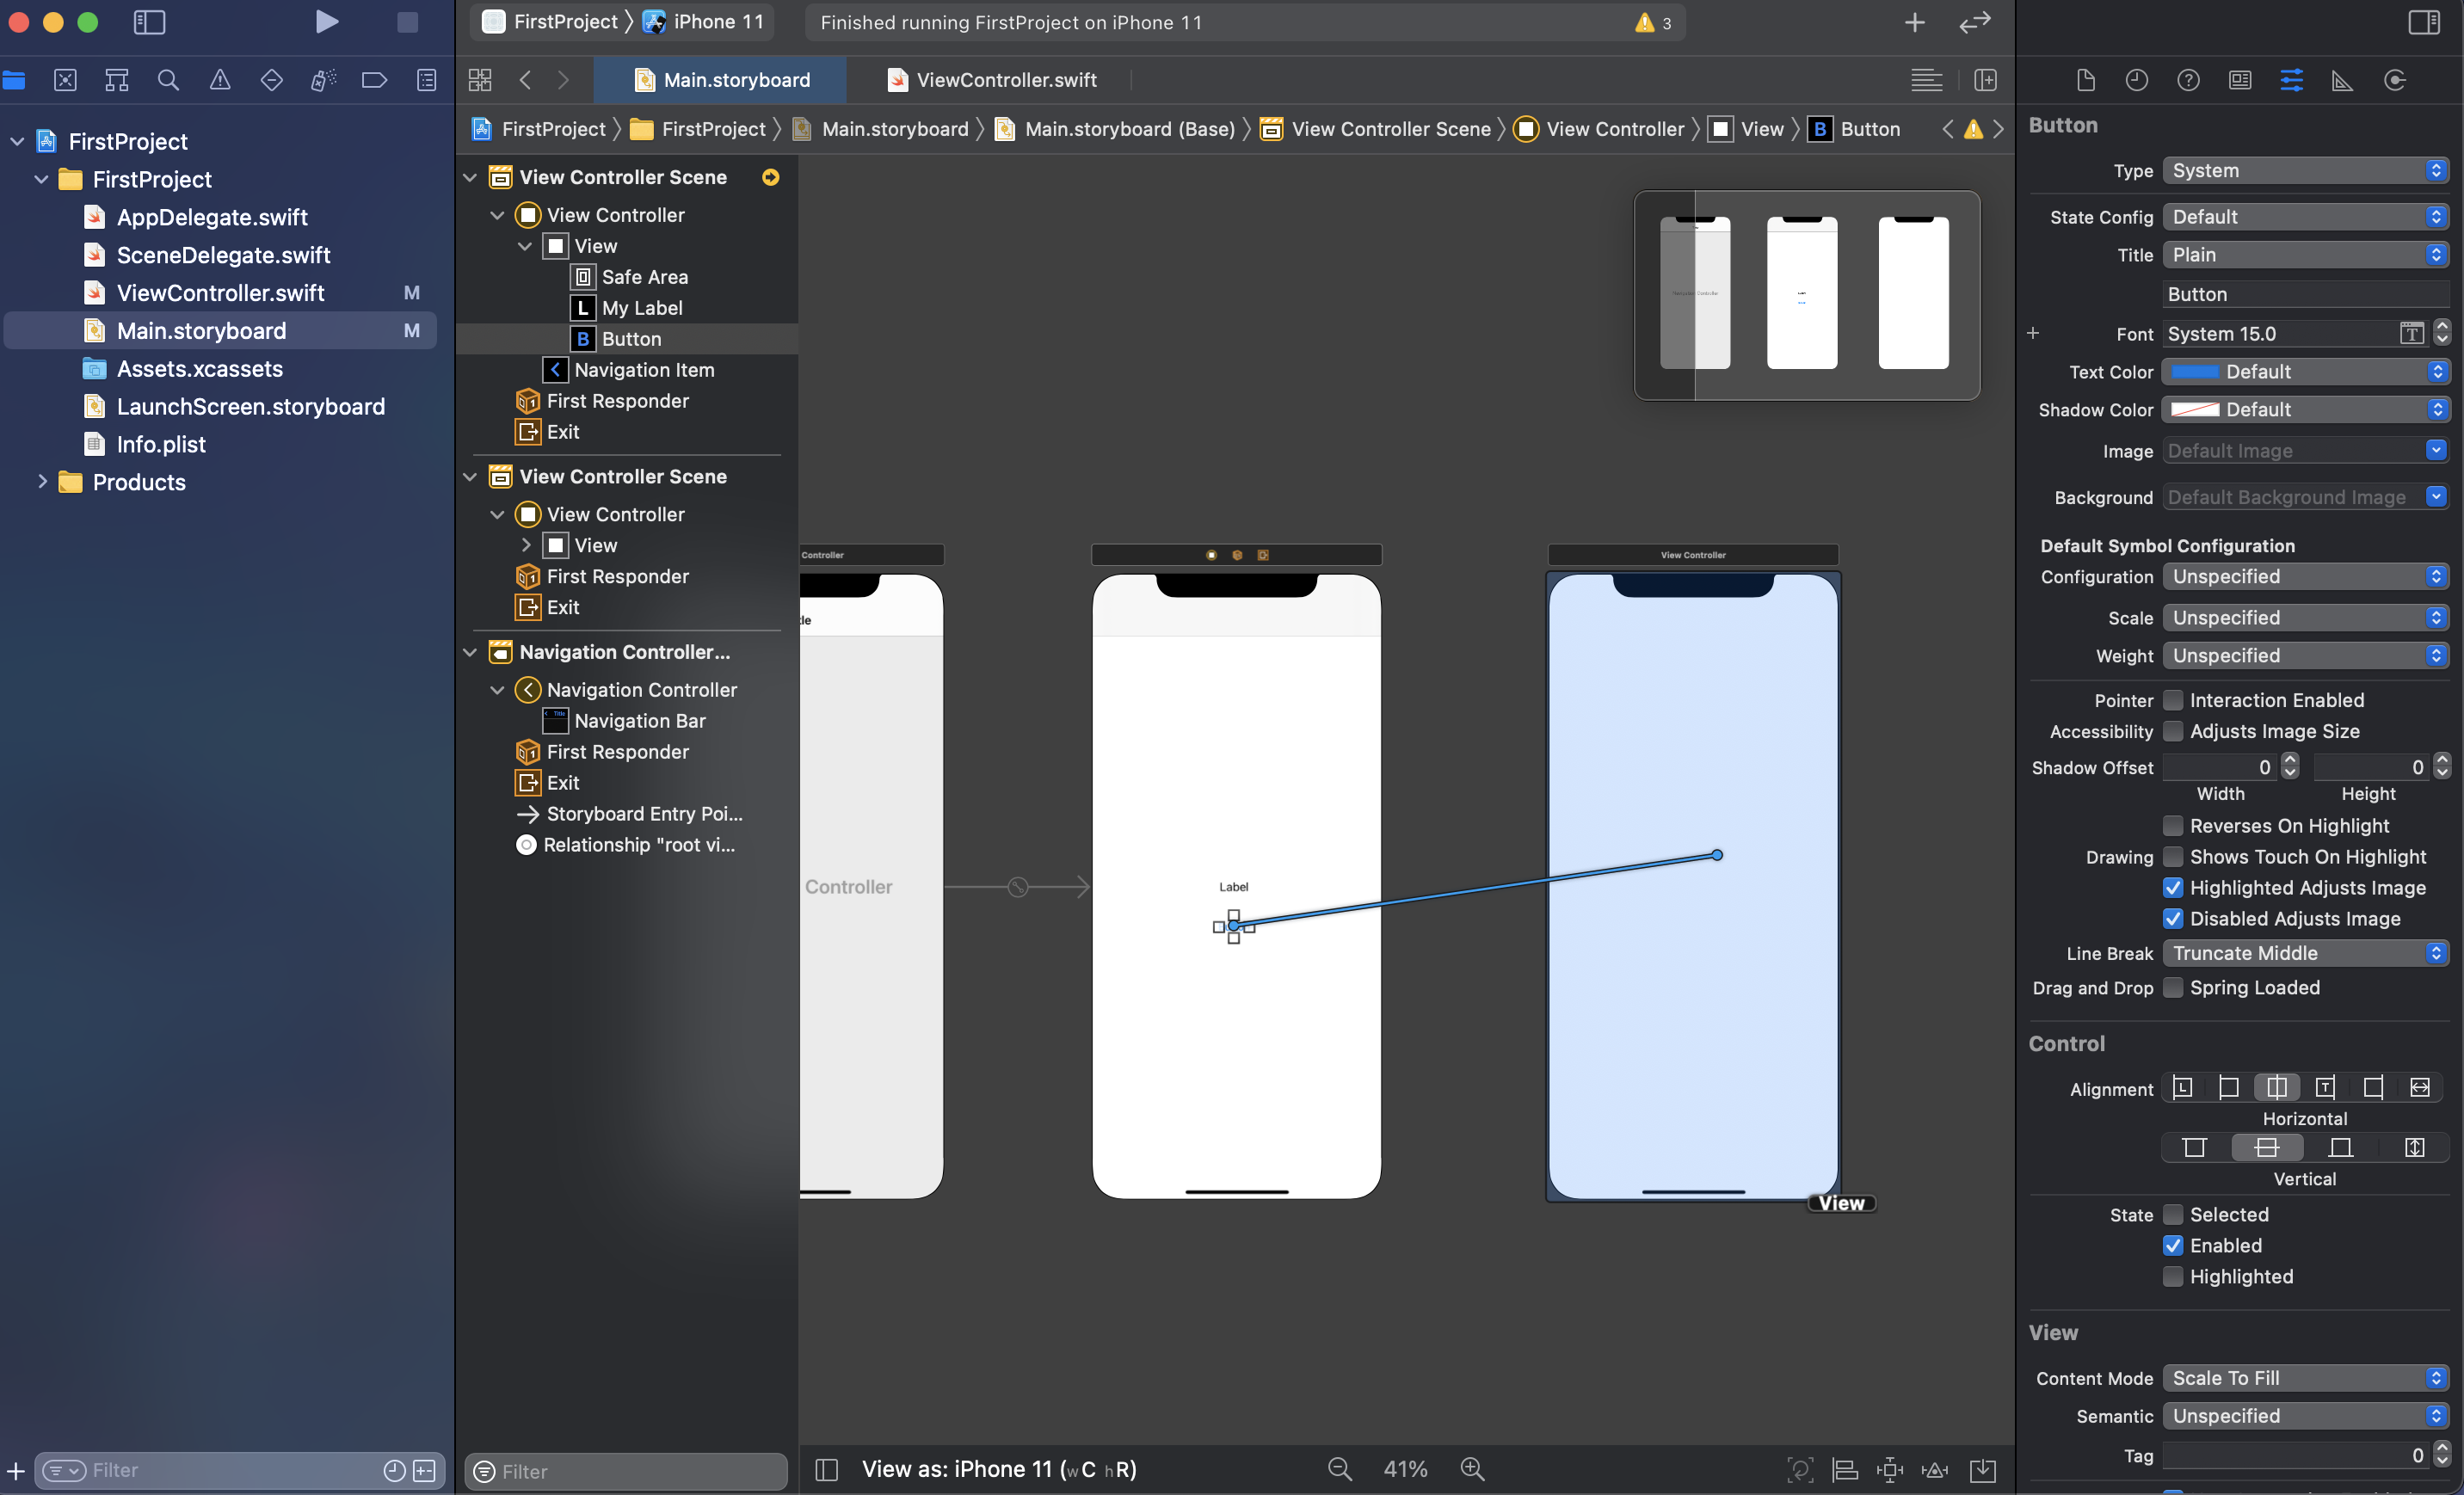Open the Breakpoint navigator icon
The width and height of the screenshot is (2464, 1495).
374,80
